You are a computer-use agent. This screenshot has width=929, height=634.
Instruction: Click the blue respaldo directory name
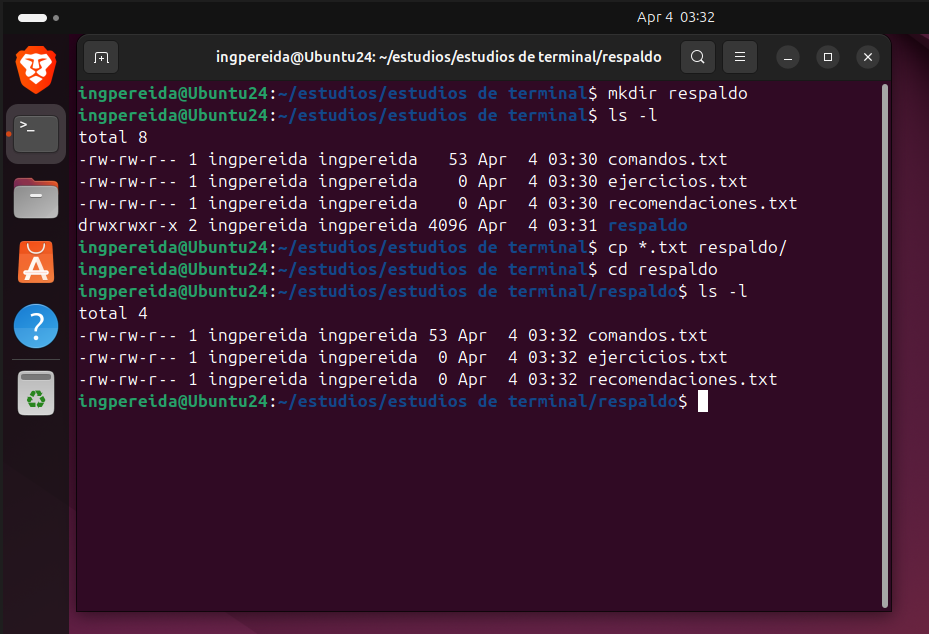point(648,225)
